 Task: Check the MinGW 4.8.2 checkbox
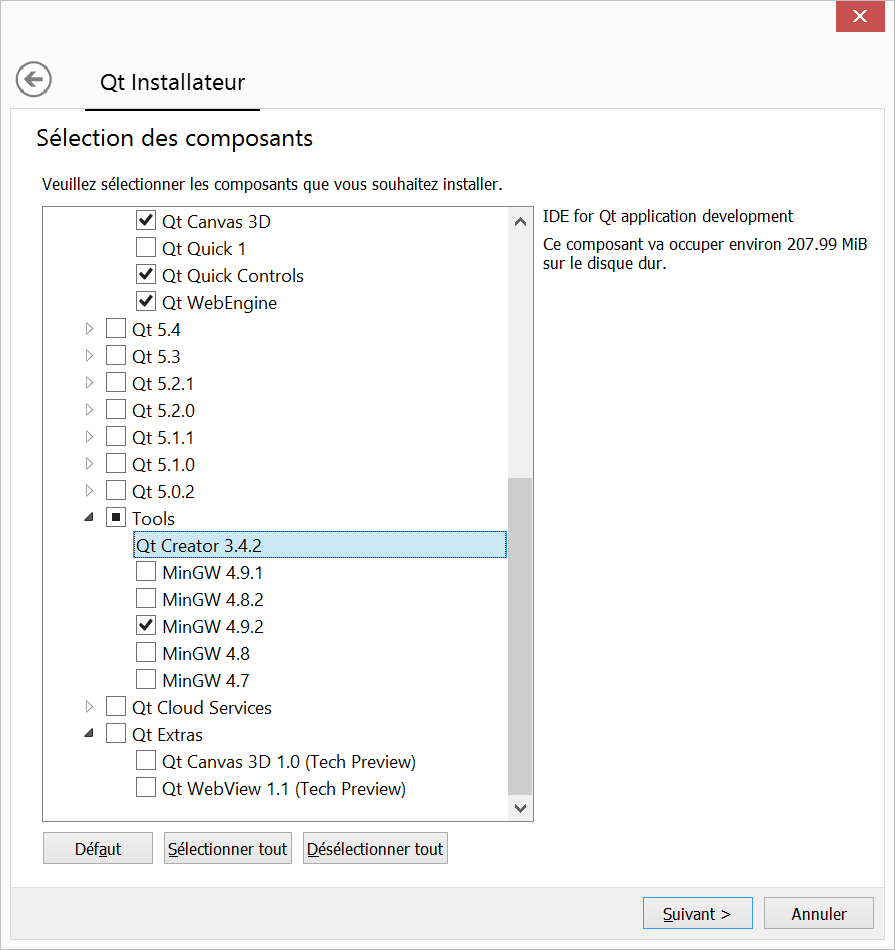(145, 598)
